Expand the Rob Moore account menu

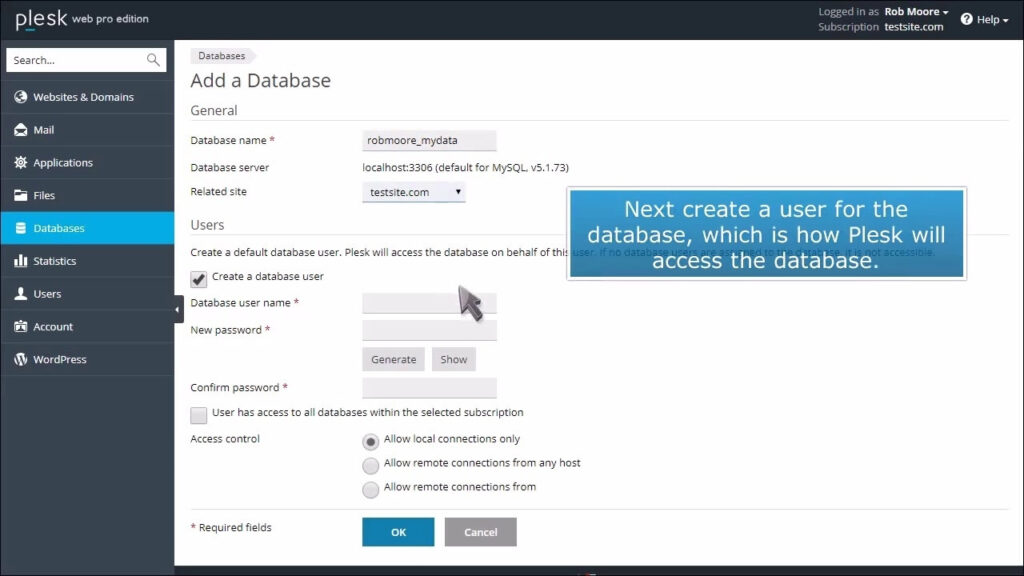coord(914,11)
